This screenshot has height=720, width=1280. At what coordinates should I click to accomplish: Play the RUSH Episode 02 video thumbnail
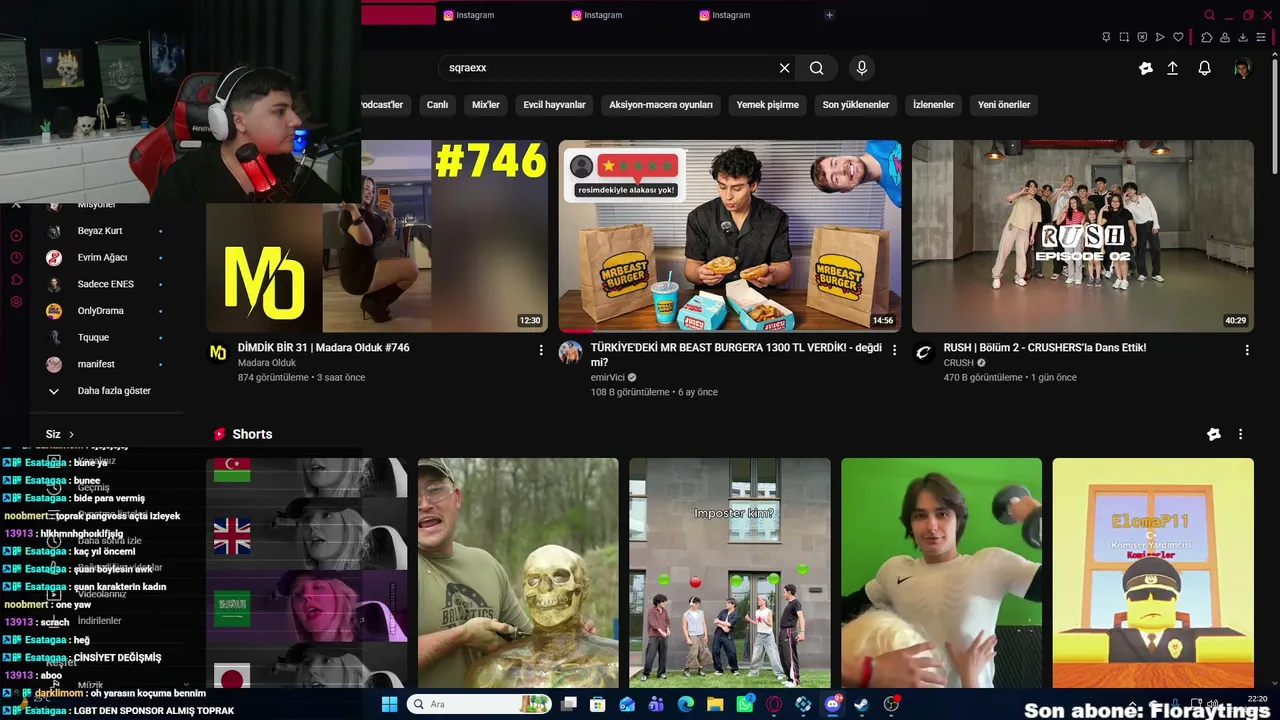click(1083, 236)
